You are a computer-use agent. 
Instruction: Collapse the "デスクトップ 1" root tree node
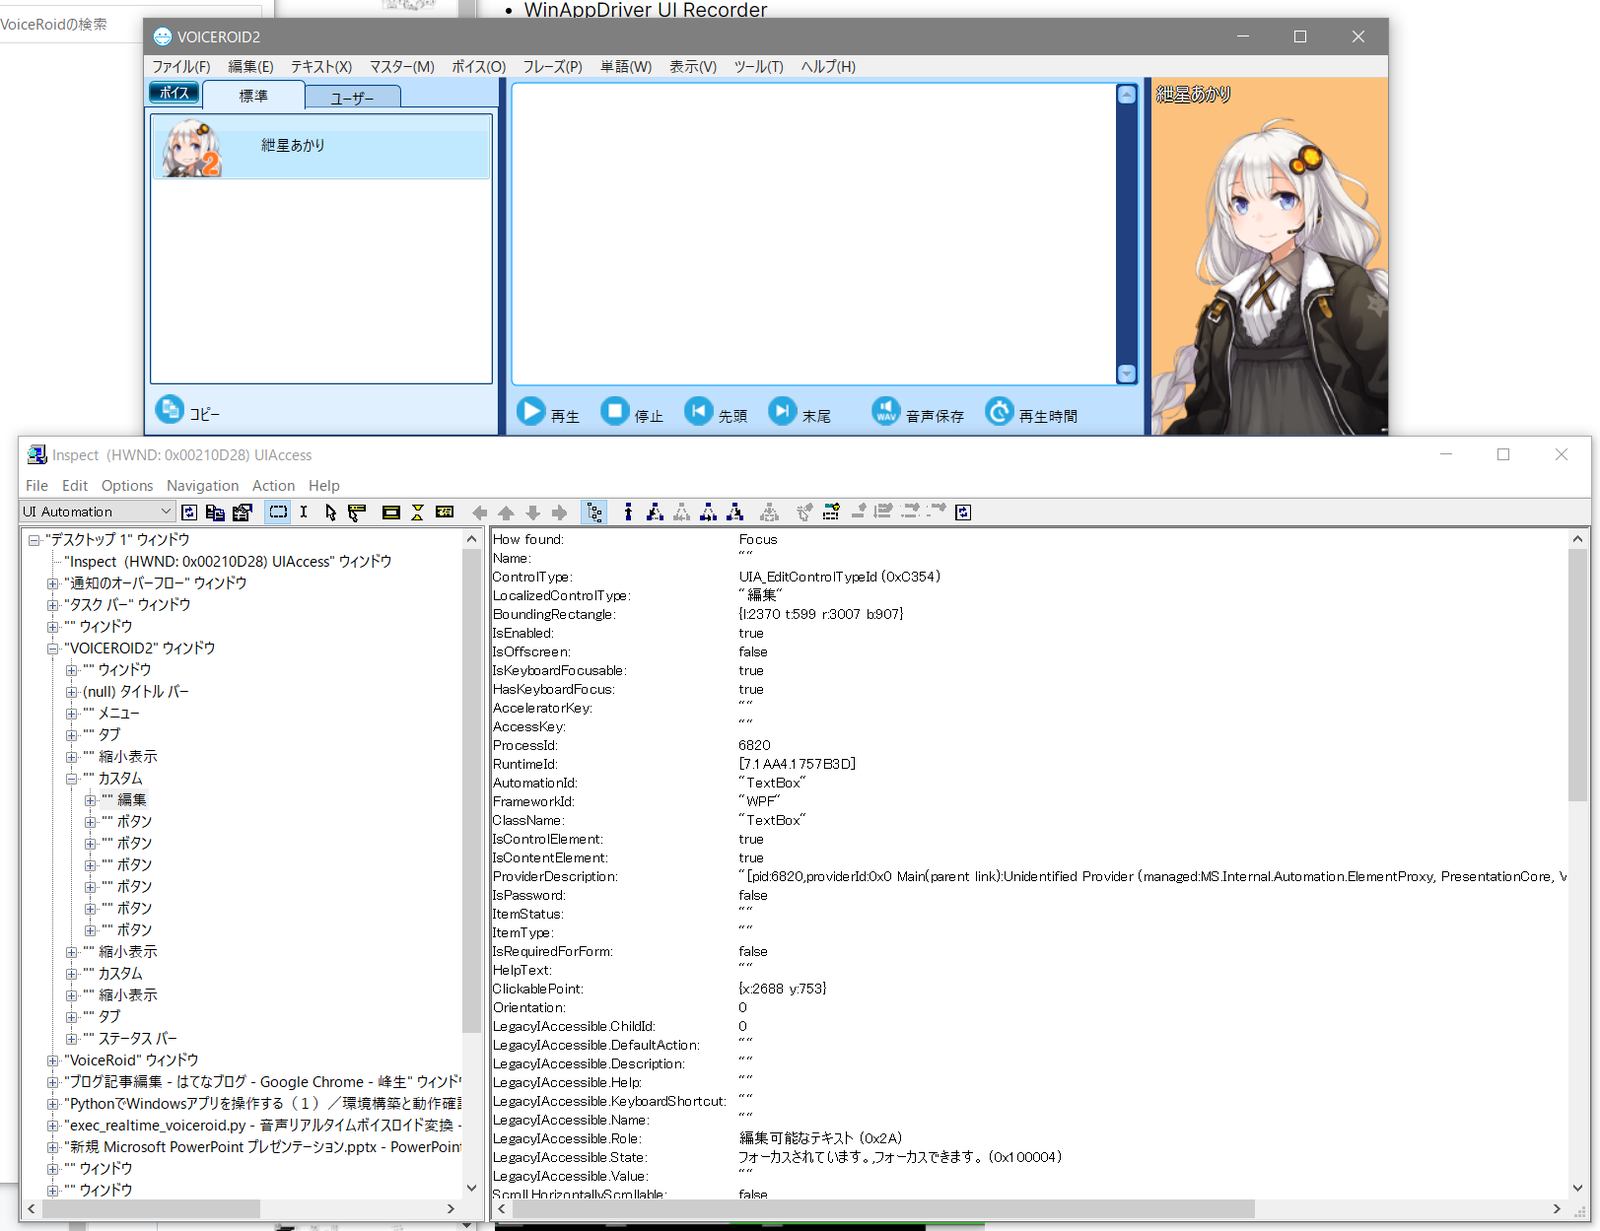click(34, 540)
